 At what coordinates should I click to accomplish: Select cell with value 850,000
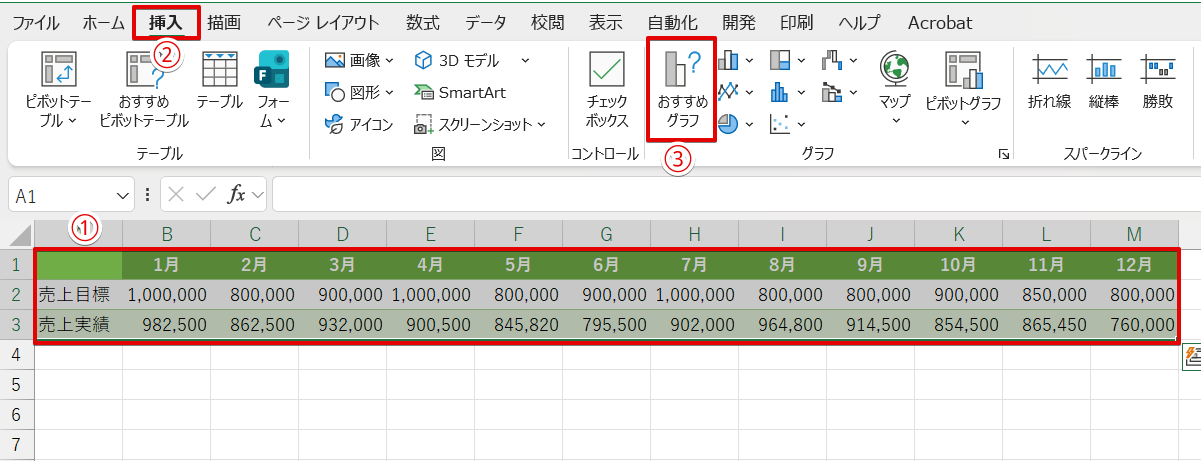(1046, 295)
